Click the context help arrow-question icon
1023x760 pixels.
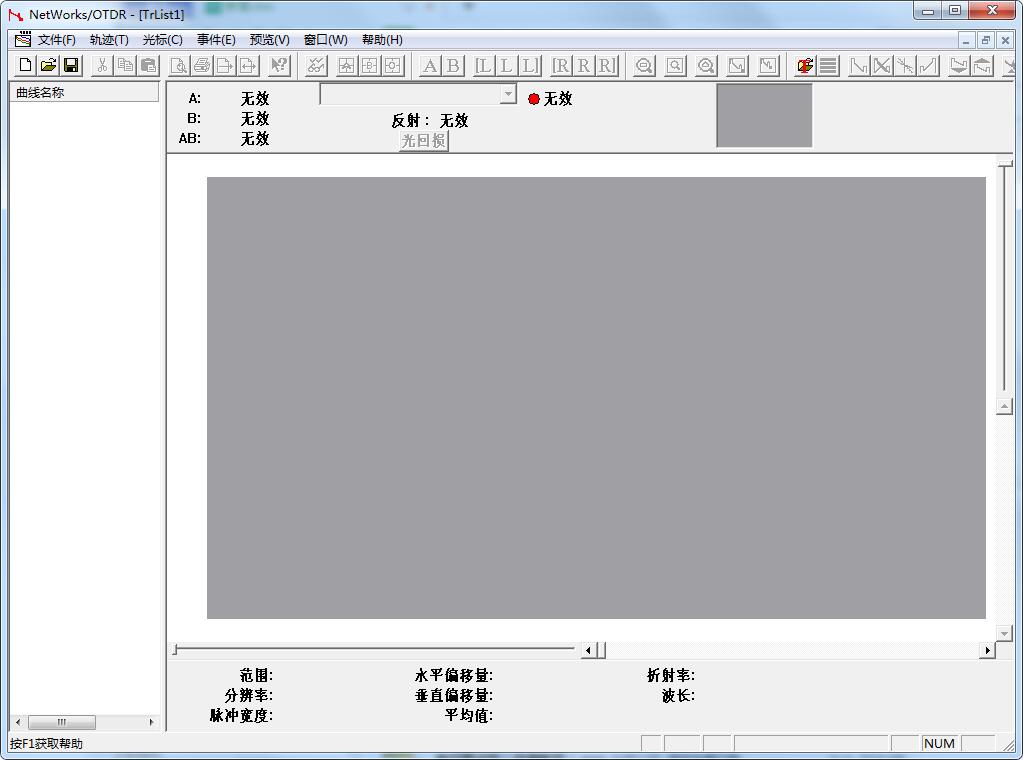[x=279, y=65]
